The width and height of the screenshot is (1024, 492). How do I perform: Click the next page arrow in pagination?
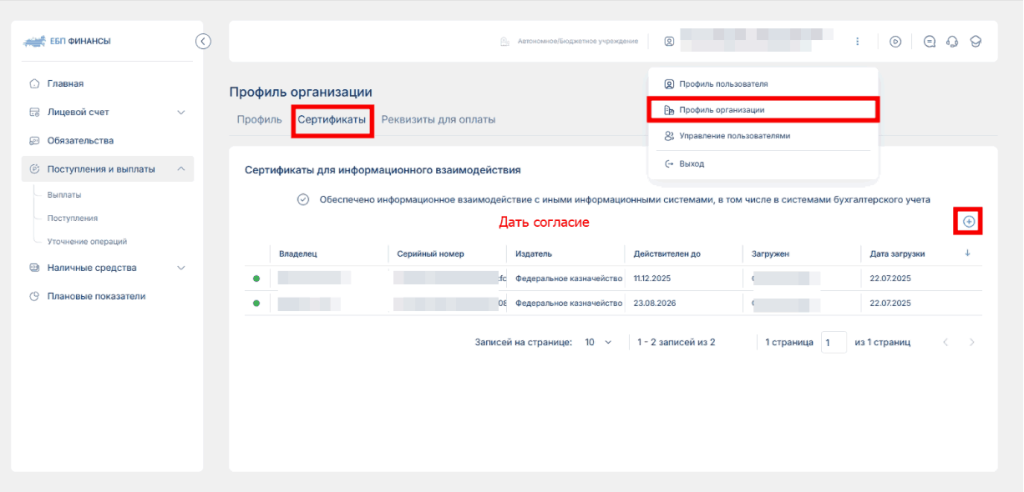click(x=972, y=342)
